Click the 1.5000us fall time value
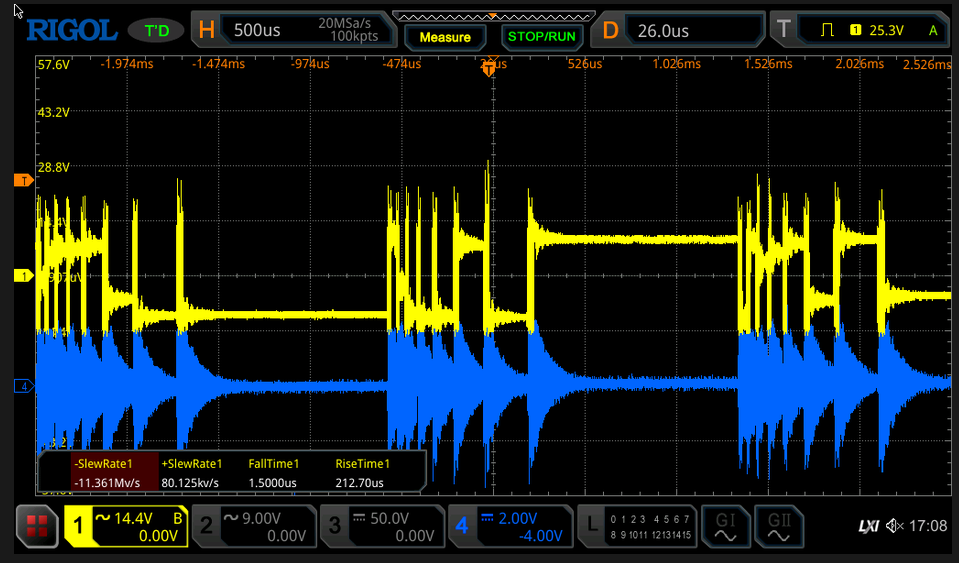Screen dimensions: 959x563 click(x=272, y=483)
